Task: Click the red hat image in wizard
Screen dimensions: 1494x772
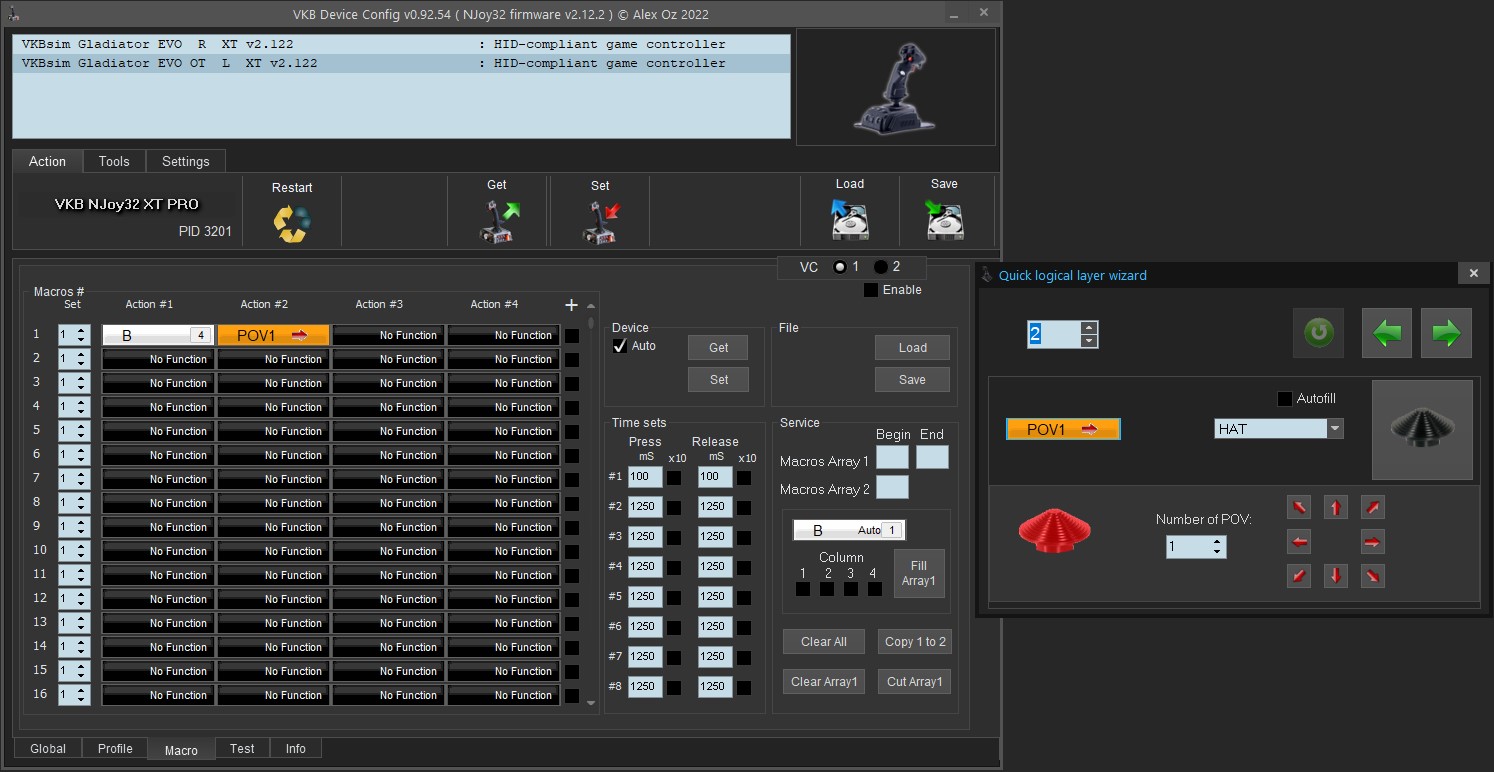Action: tap(1054, 529)
